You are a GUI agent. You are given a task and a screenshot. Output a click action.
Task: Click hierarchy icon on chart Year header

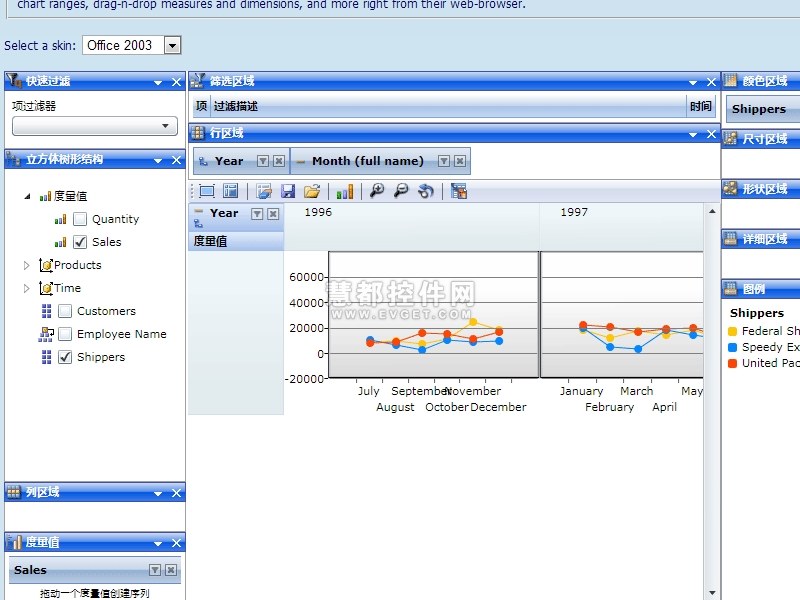point(198,223)
